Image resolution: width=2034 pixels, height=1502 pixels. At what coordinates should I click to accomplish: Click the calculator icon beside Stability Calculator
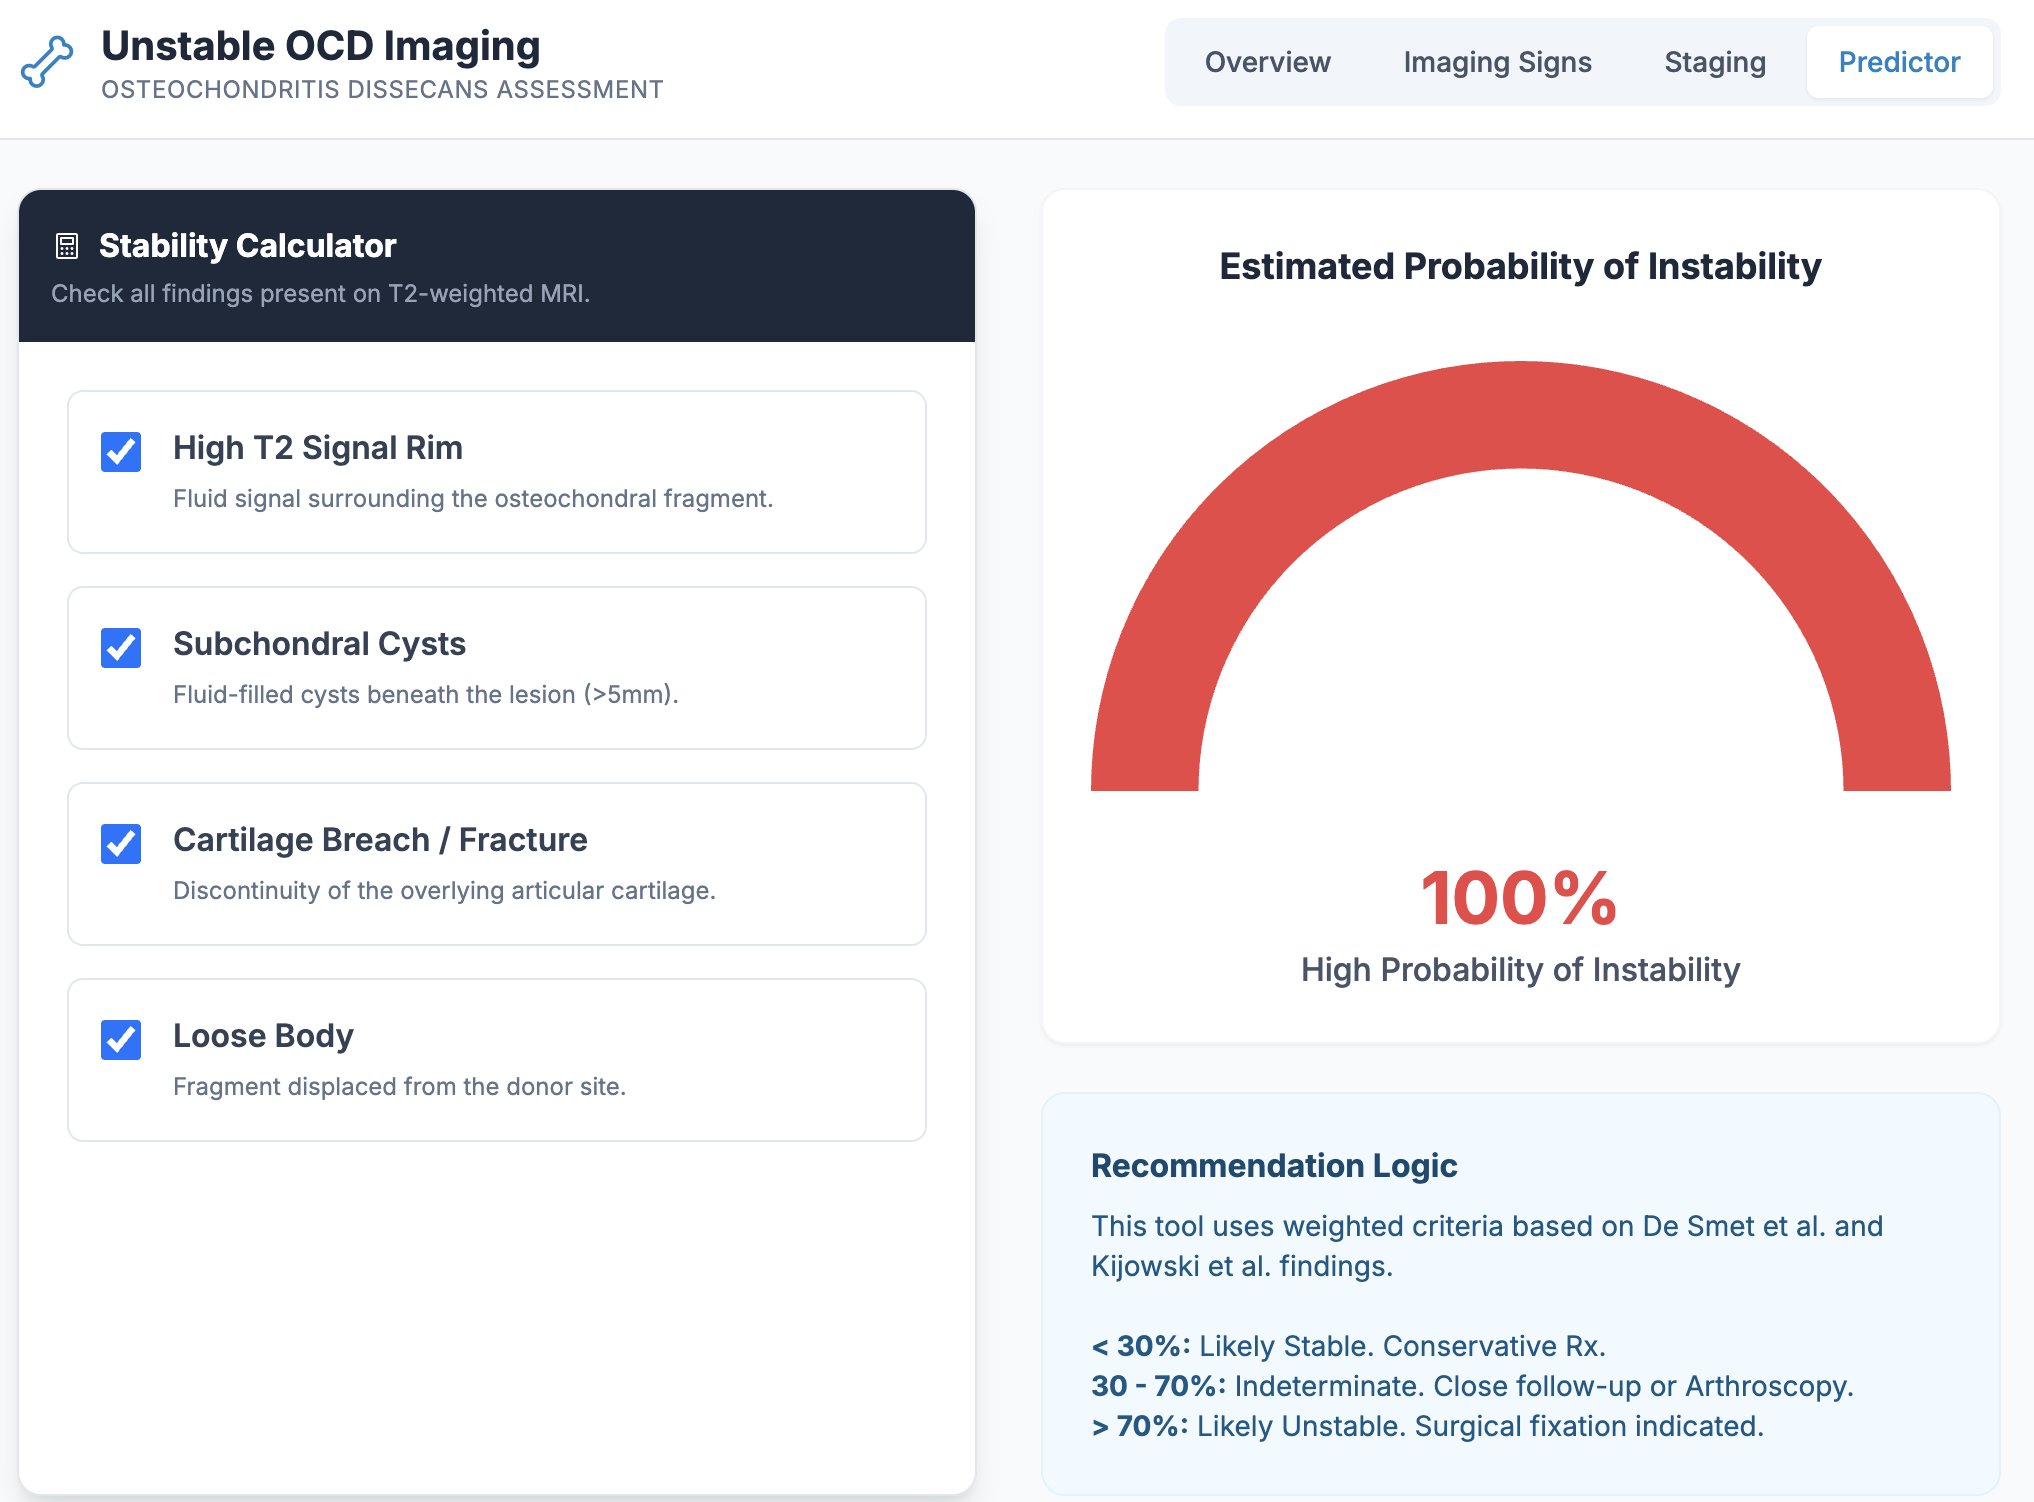click(x=67, y=246)
